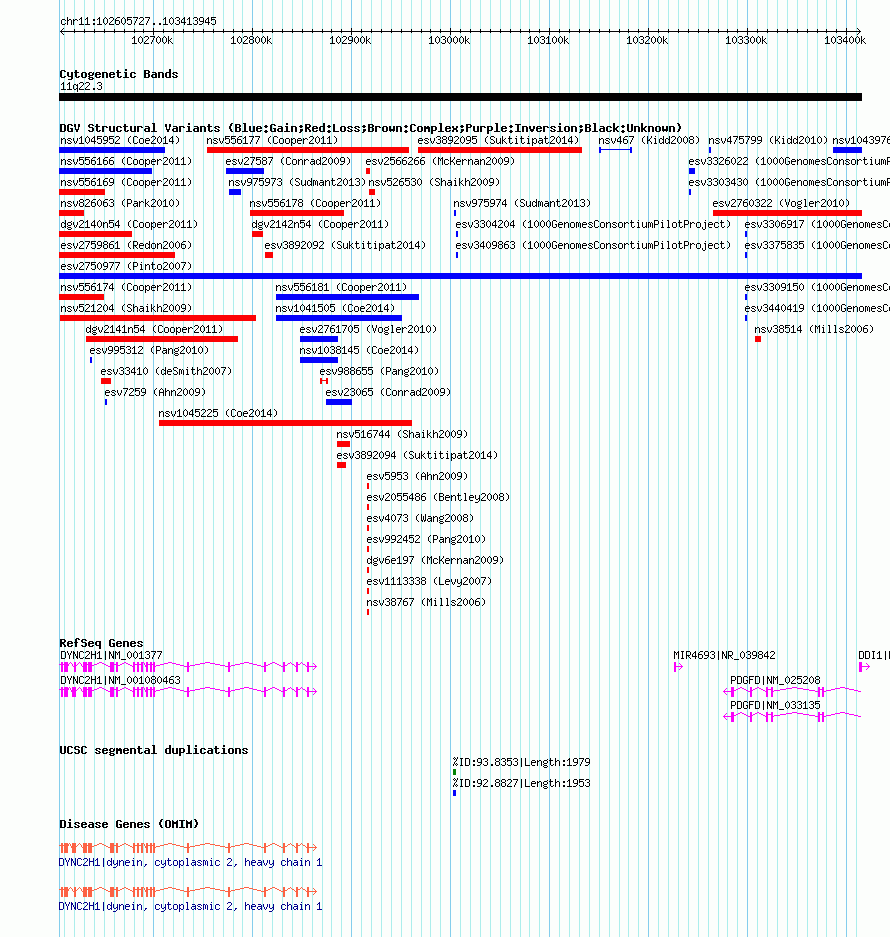This screenshot has height=937, width=890.
Task: Select the nsv556174 (Cooper2011) label
Action: [x=126, y=287]
